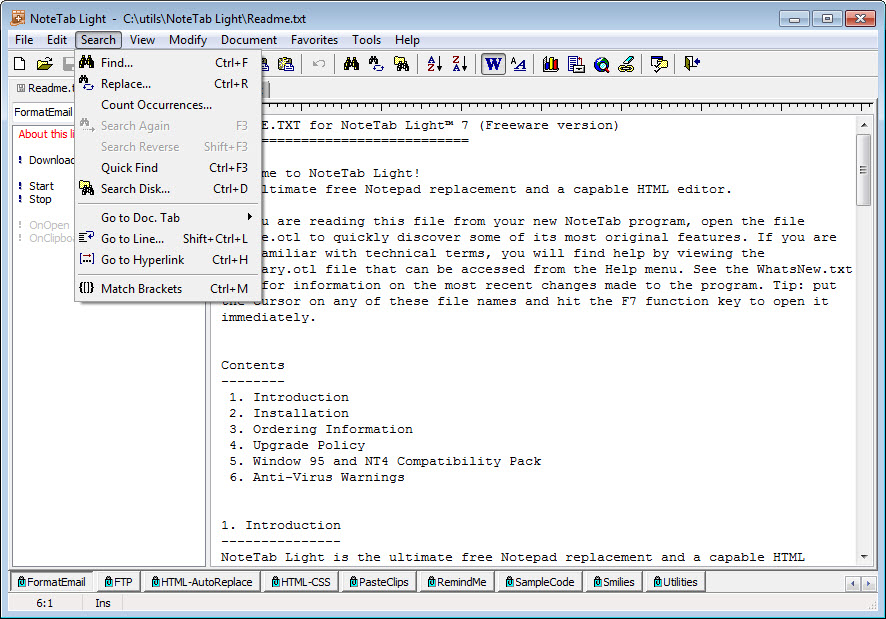Click the Search Disk icon in the toolbar
This screenshot has width=886, height=619.
click(401, 64)
